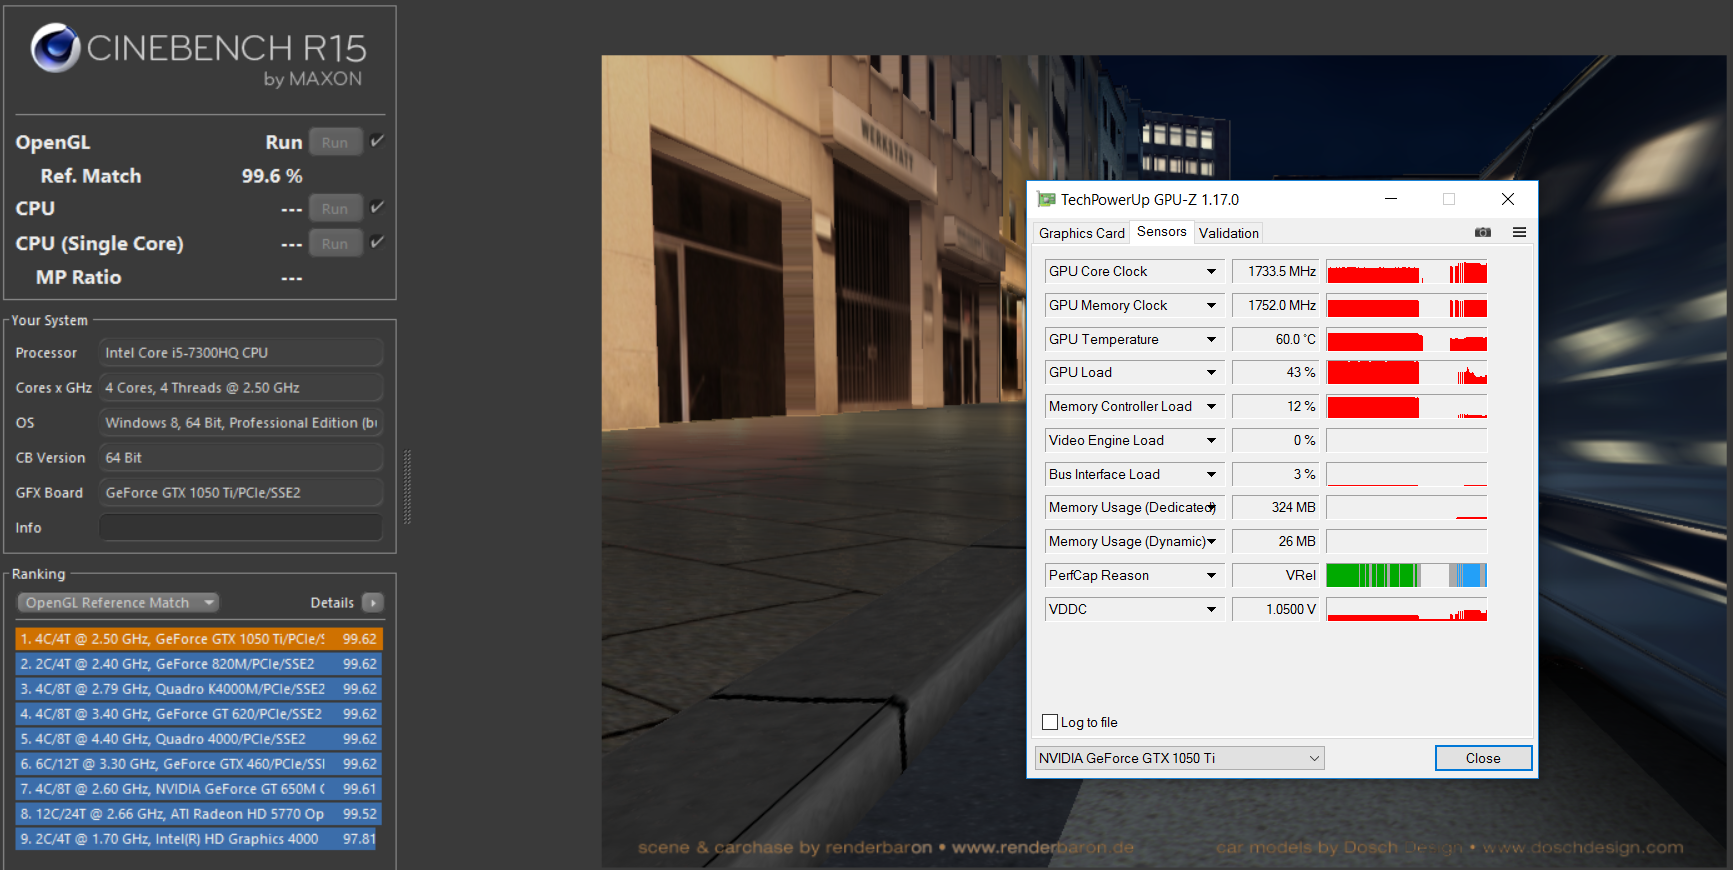Select the Sensors tab
This screenshot has height=870, width=1733.
1162,232
